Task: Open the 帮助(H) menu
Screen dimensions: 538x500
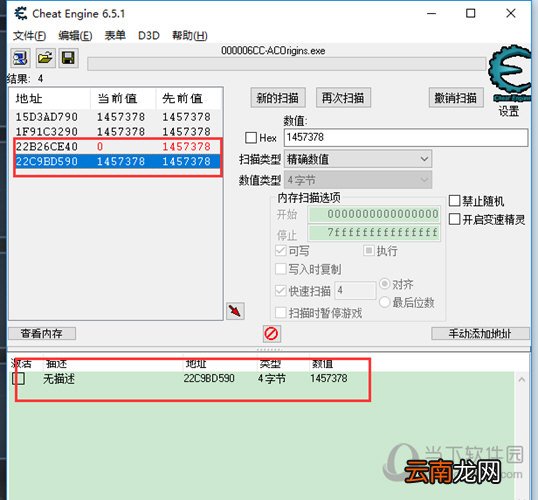Action: (x=190, y=35)
